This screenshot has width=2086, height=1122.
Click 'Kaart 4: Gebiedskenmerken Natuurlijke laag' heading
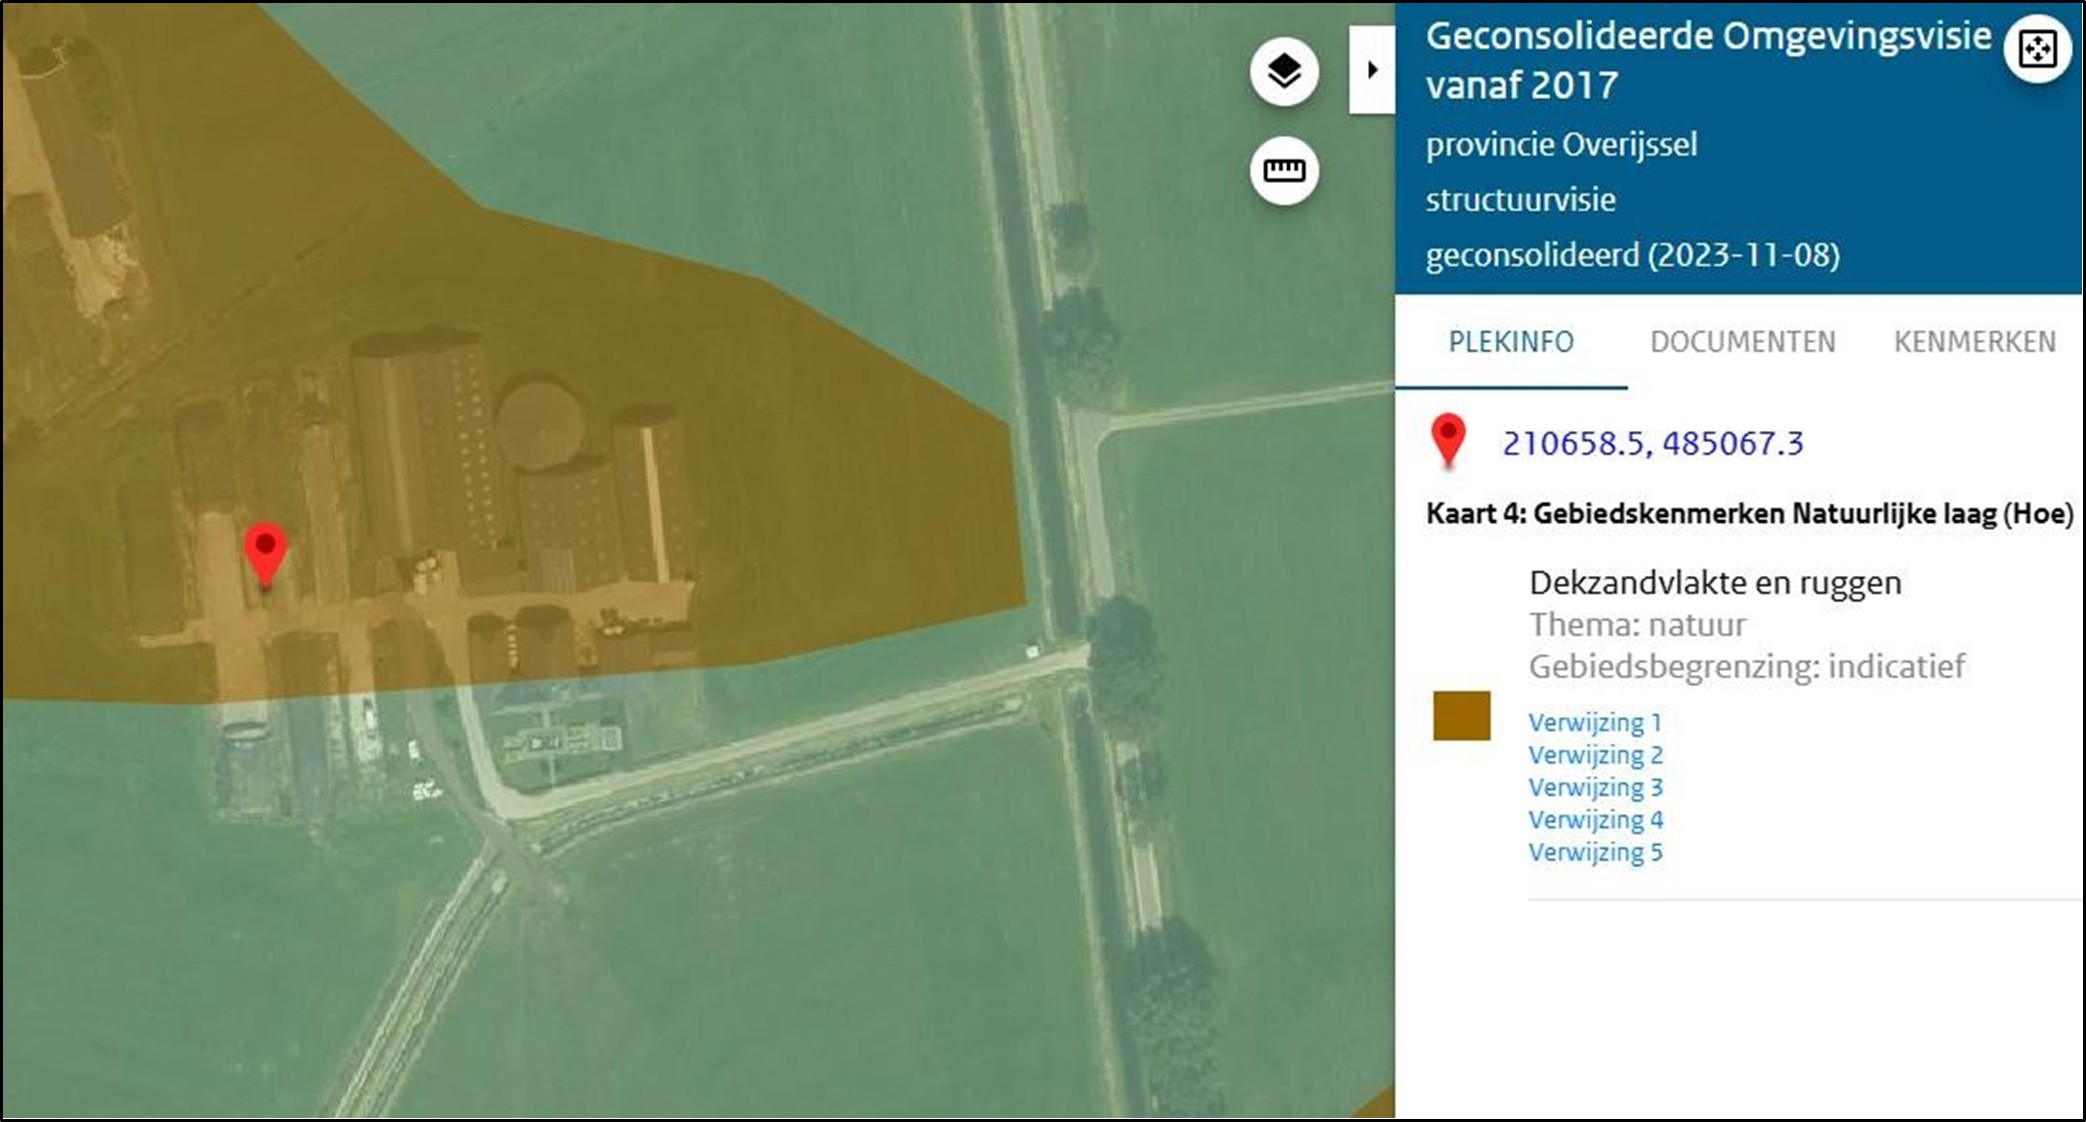(1749, 514)
